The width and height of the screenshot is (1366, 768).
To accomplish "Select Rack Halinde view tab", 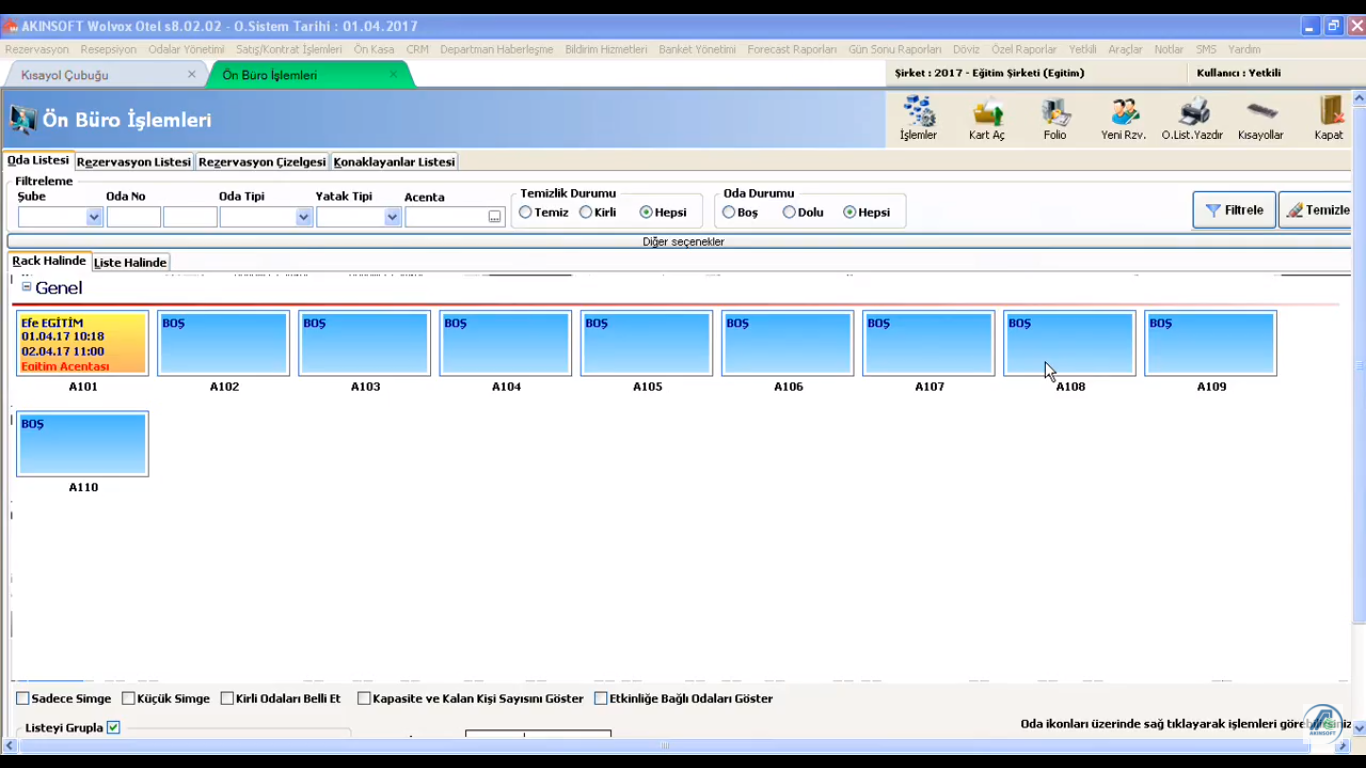I will (49, 261).
